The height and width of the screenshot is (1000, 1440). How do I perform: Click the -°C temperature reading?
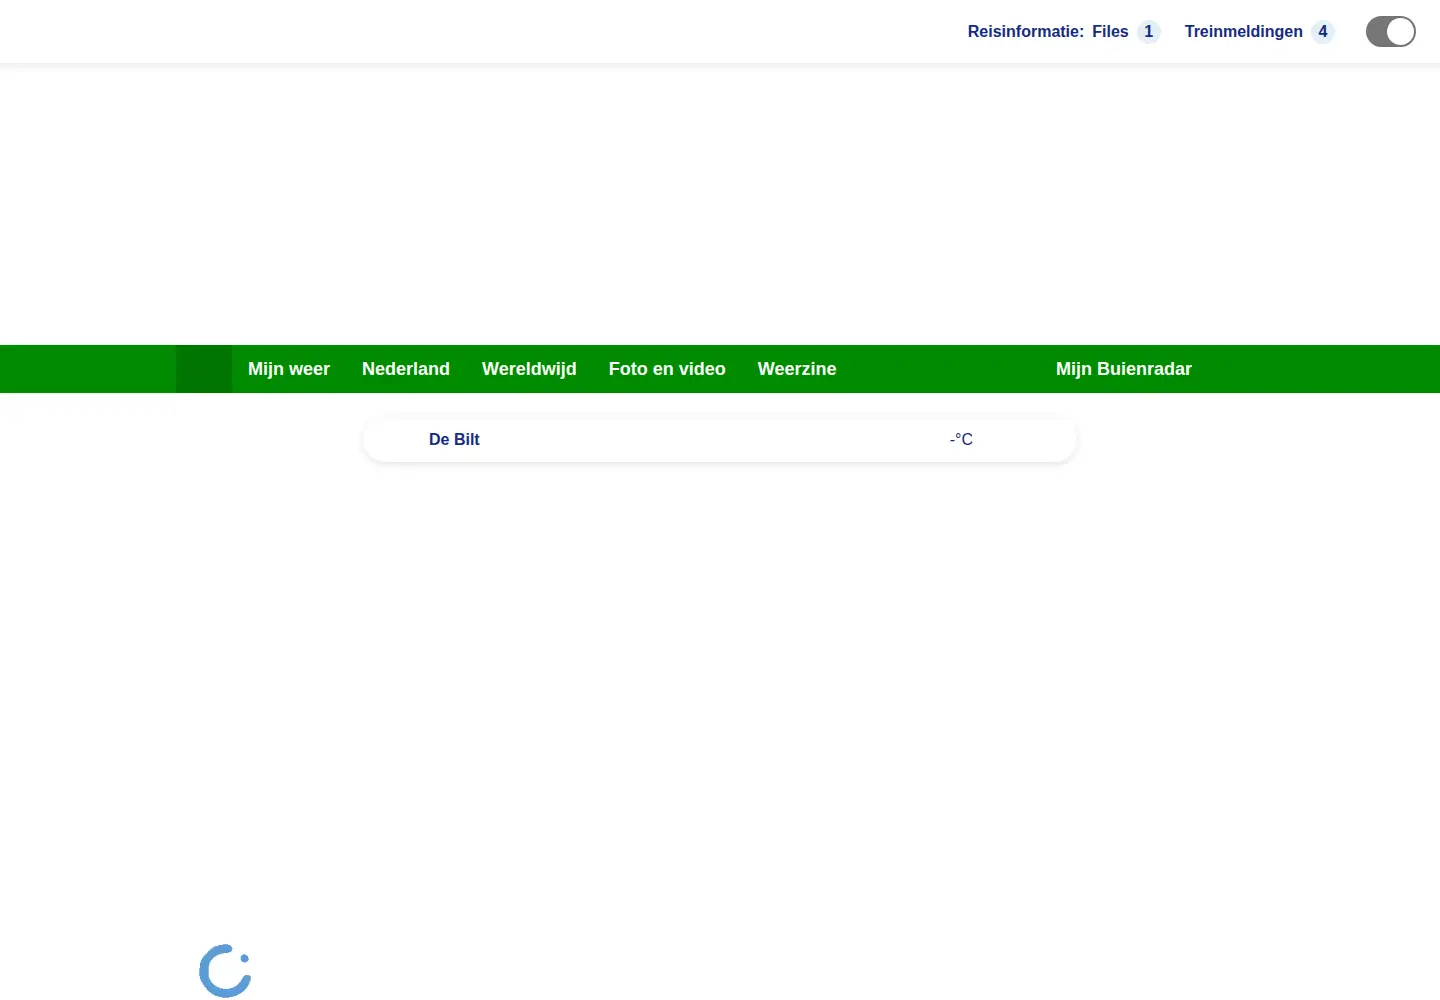coord(961,439)
